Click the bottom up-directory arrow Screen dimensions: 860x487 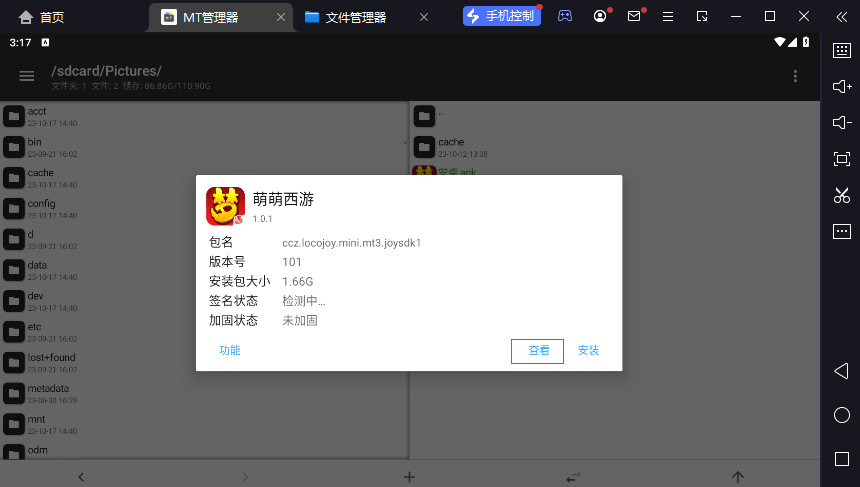pos(738,477)
